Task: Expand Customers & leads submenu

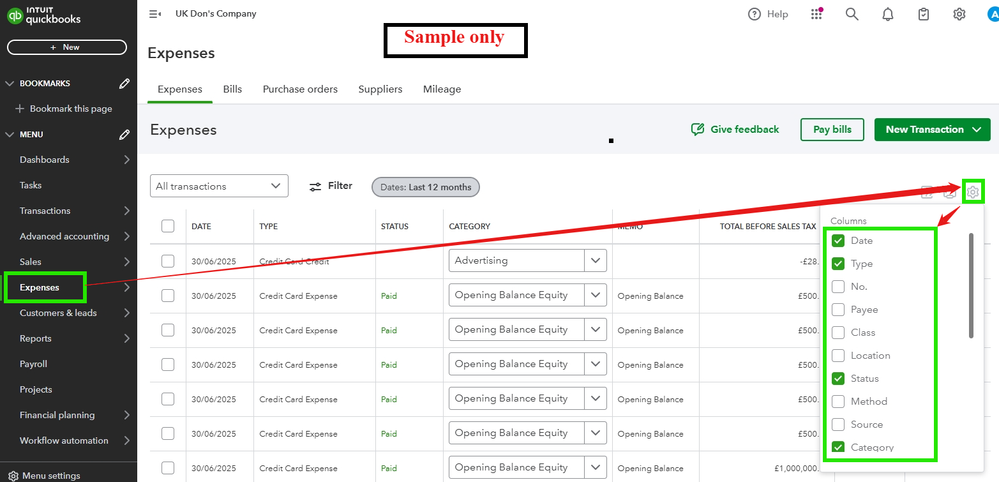Action: 127,313
